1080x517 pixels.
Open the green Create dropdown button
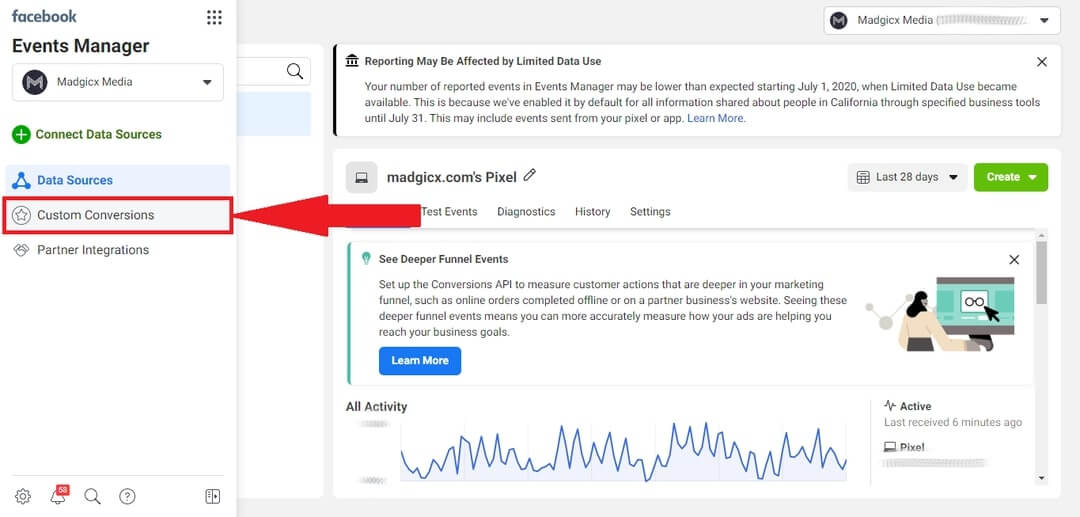coord(1010,178)
